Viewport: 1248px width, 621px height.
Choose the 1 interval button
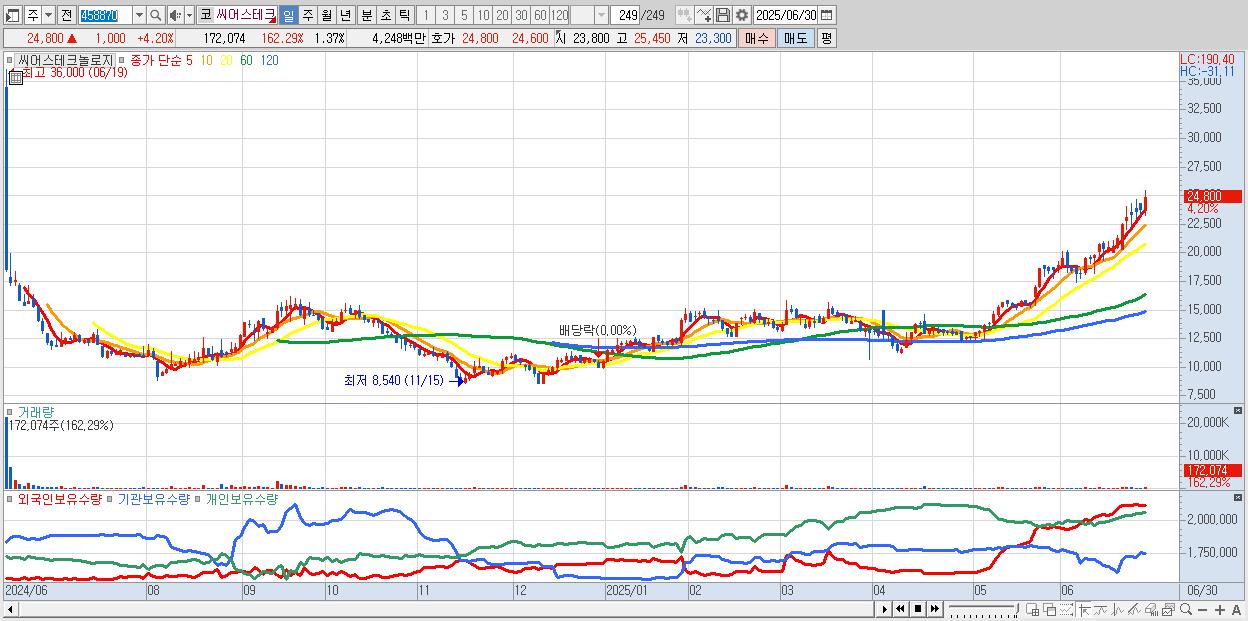pos(425,15)
